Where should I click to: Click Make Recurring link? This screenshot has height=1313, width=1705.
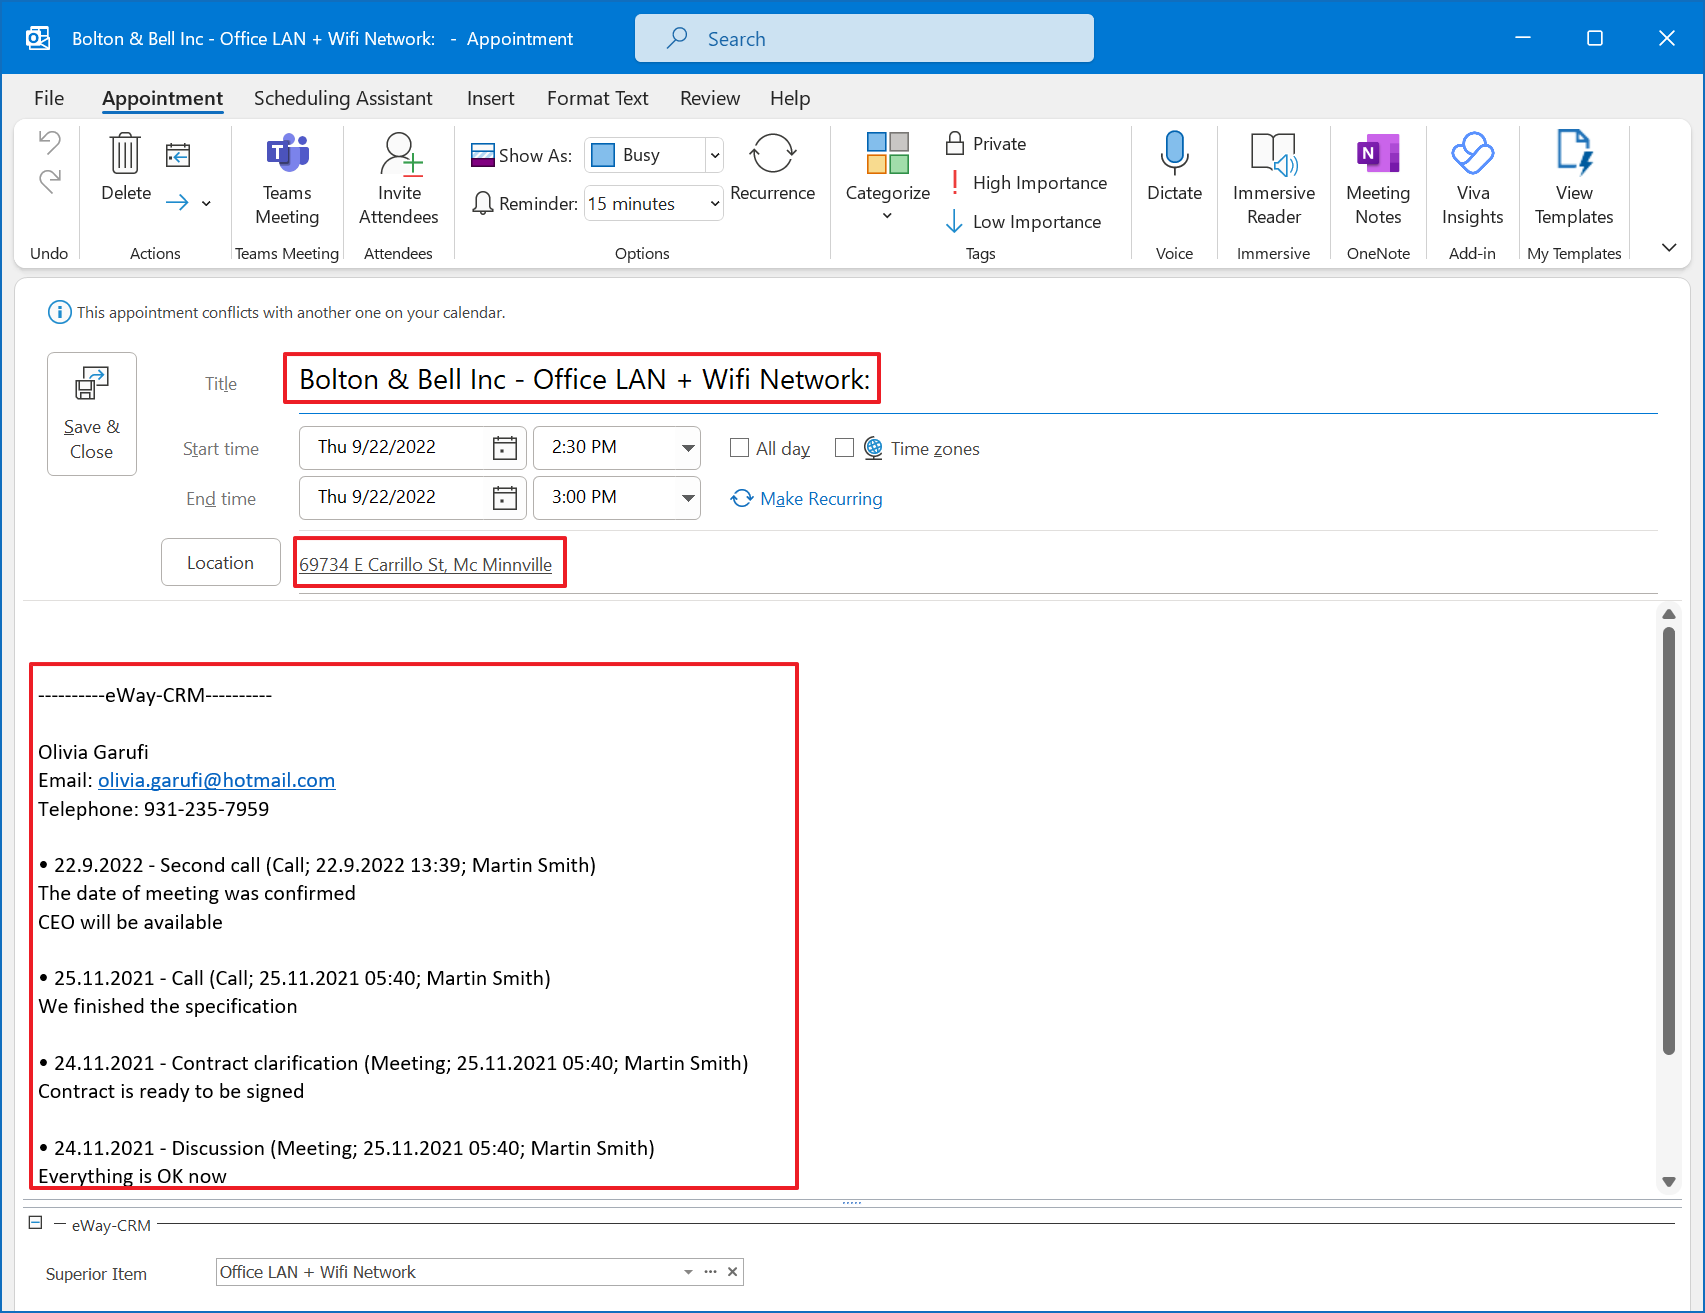pos(807,498)
